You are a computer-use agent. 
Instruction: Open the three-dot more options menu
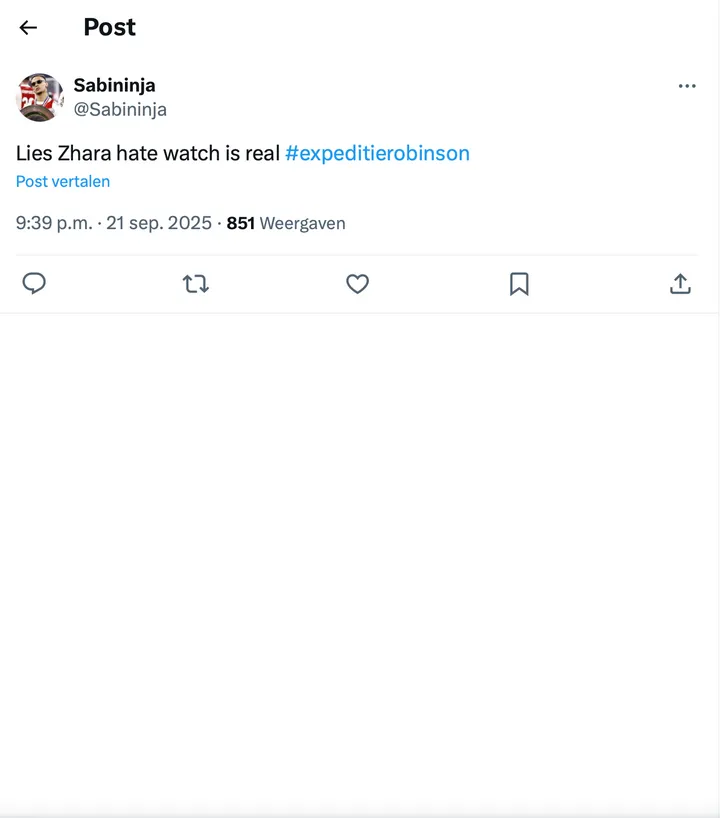(x=687, y=86)
